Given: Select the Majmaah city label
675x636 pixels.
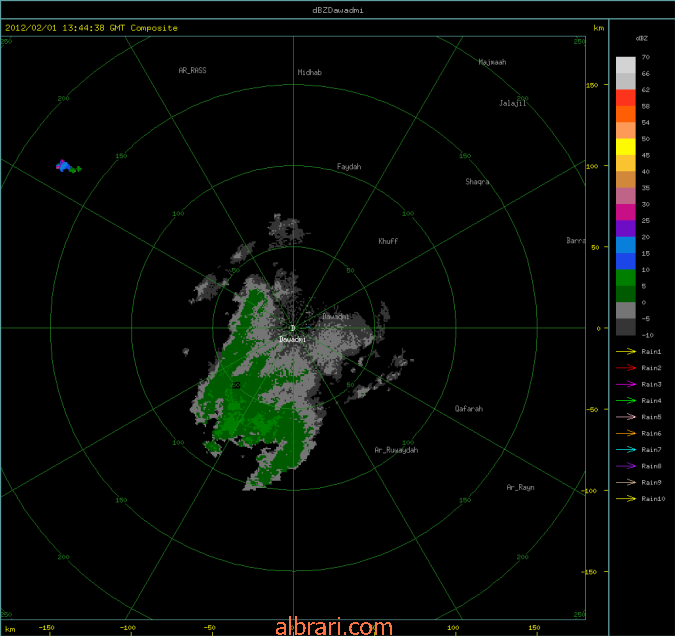Looking at the screenshot, I should click(492, 62).
